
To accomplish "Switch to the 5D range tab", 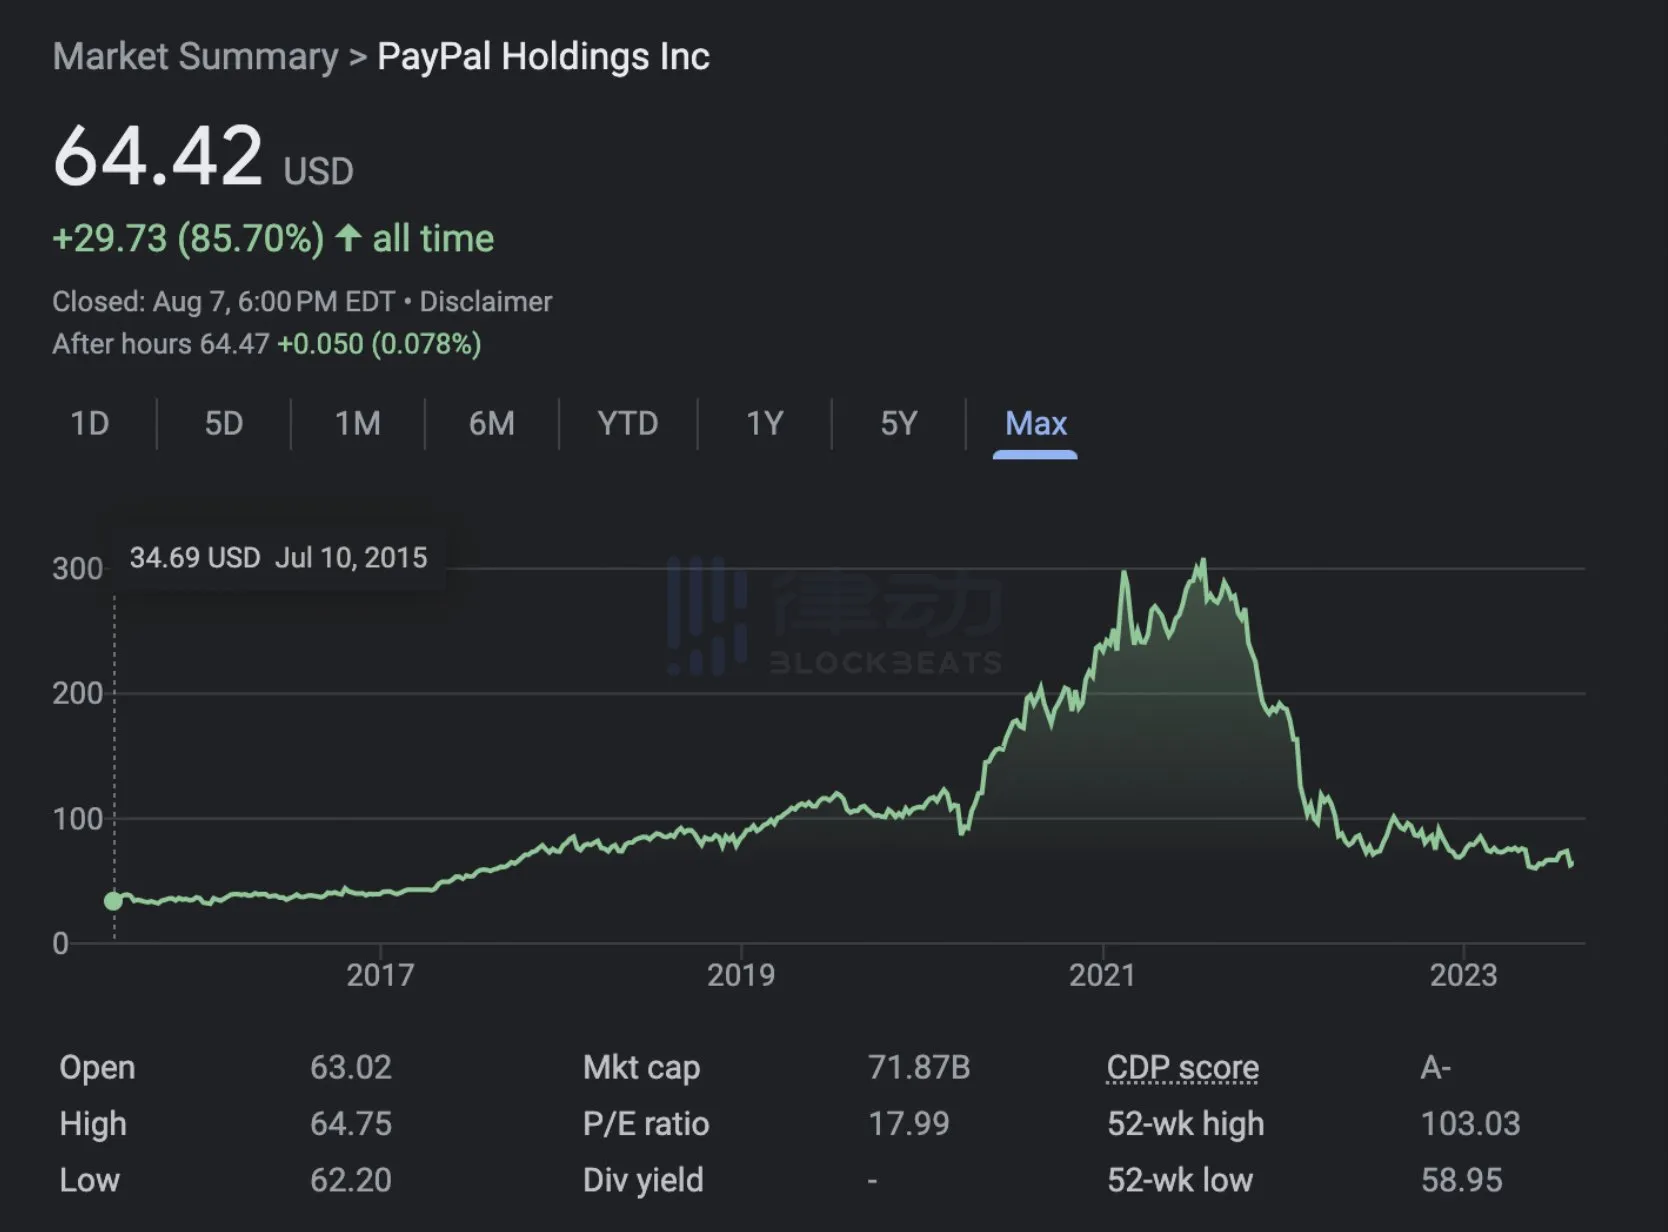I will [x=224, y=424].
